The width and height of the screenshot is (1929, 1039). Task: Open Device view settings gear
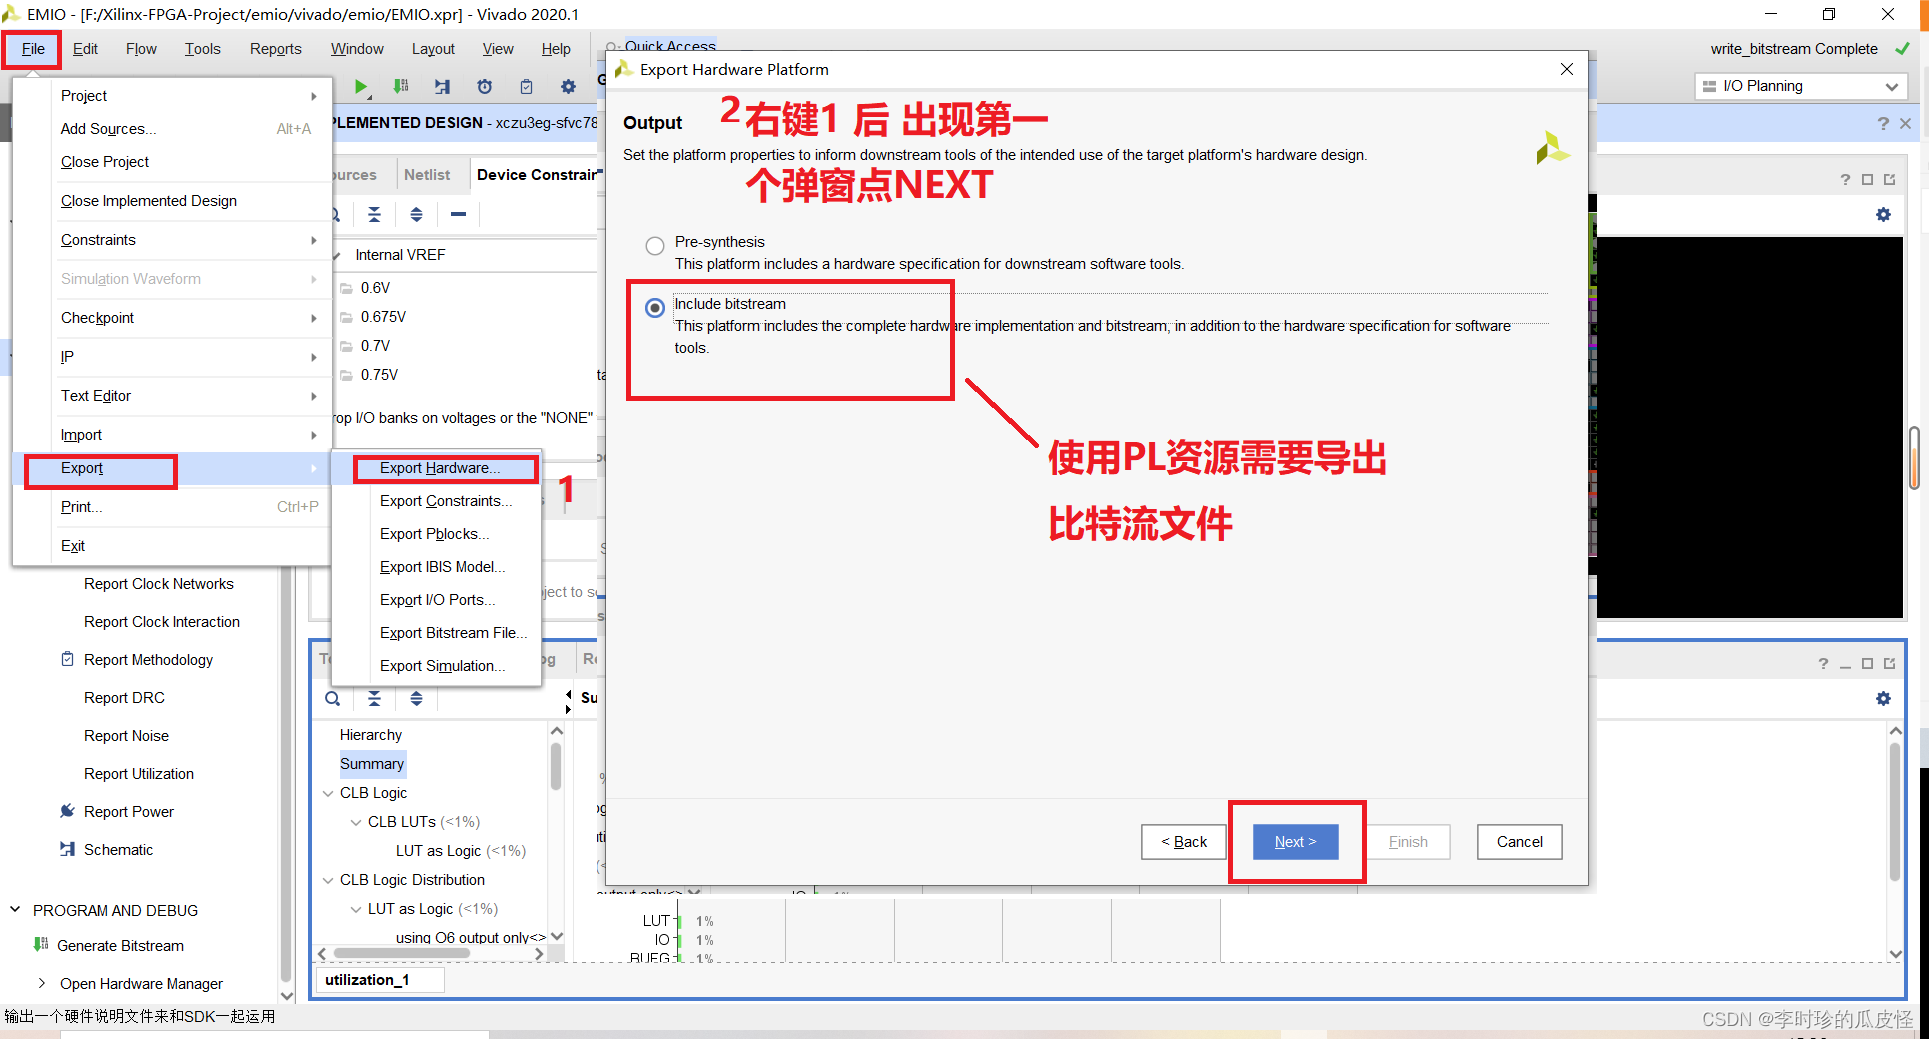pos(1883,215)
